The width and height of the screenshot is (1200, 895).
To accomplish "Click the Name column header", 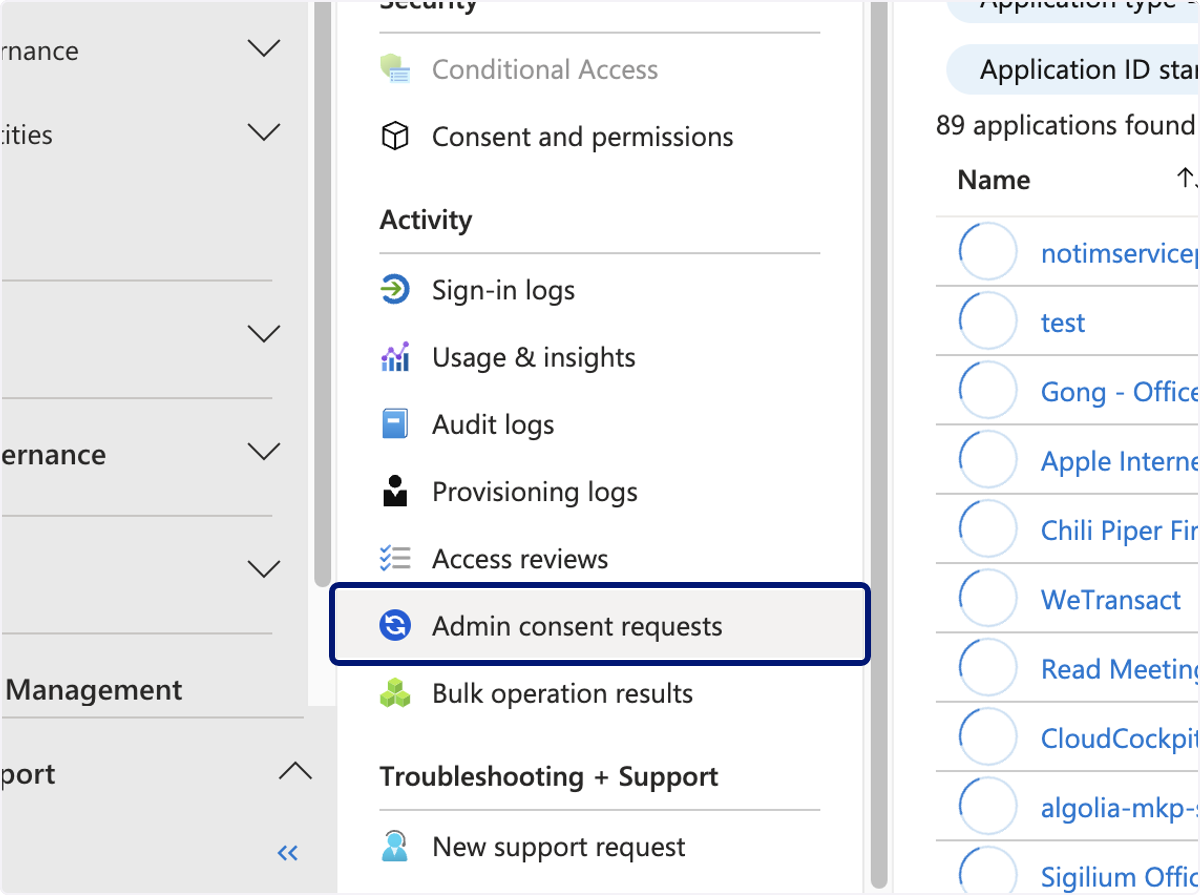I will pos(994,180).
